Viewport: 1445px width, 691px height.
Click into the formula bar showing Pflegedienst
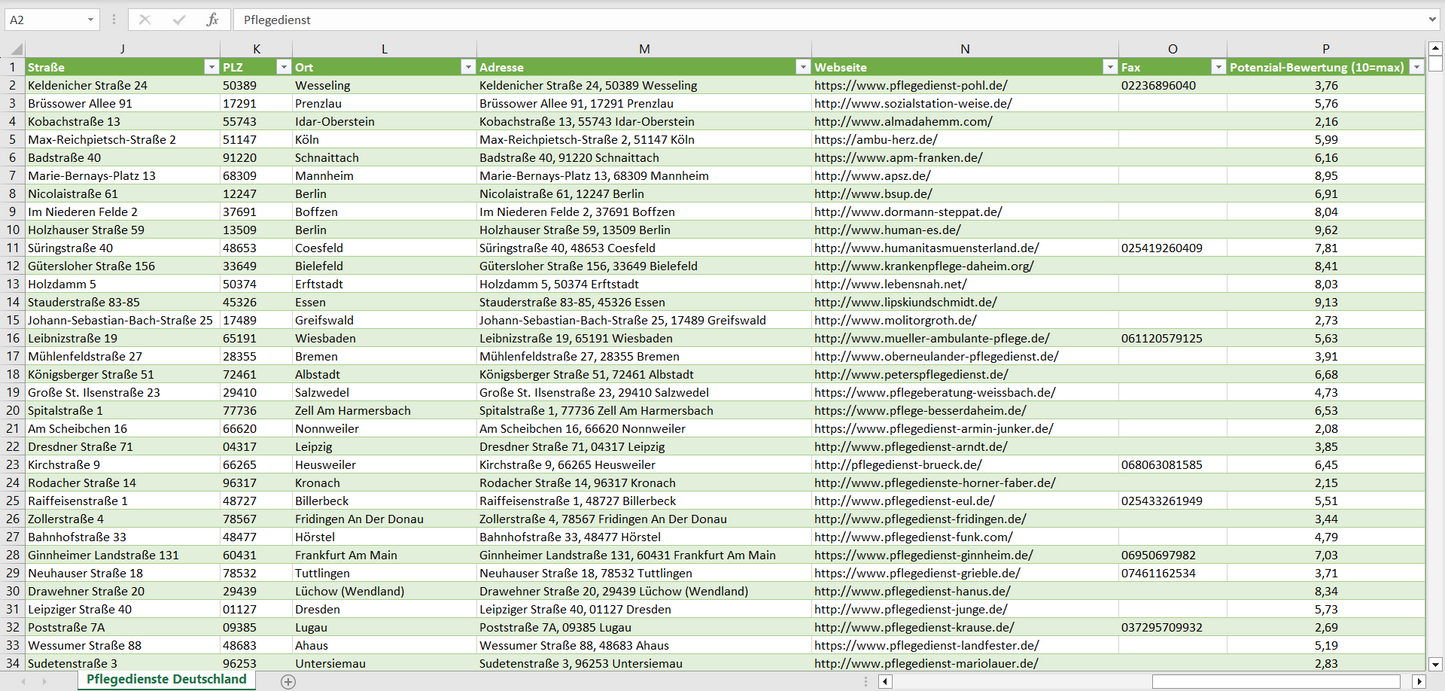click(x=800, y=20)
